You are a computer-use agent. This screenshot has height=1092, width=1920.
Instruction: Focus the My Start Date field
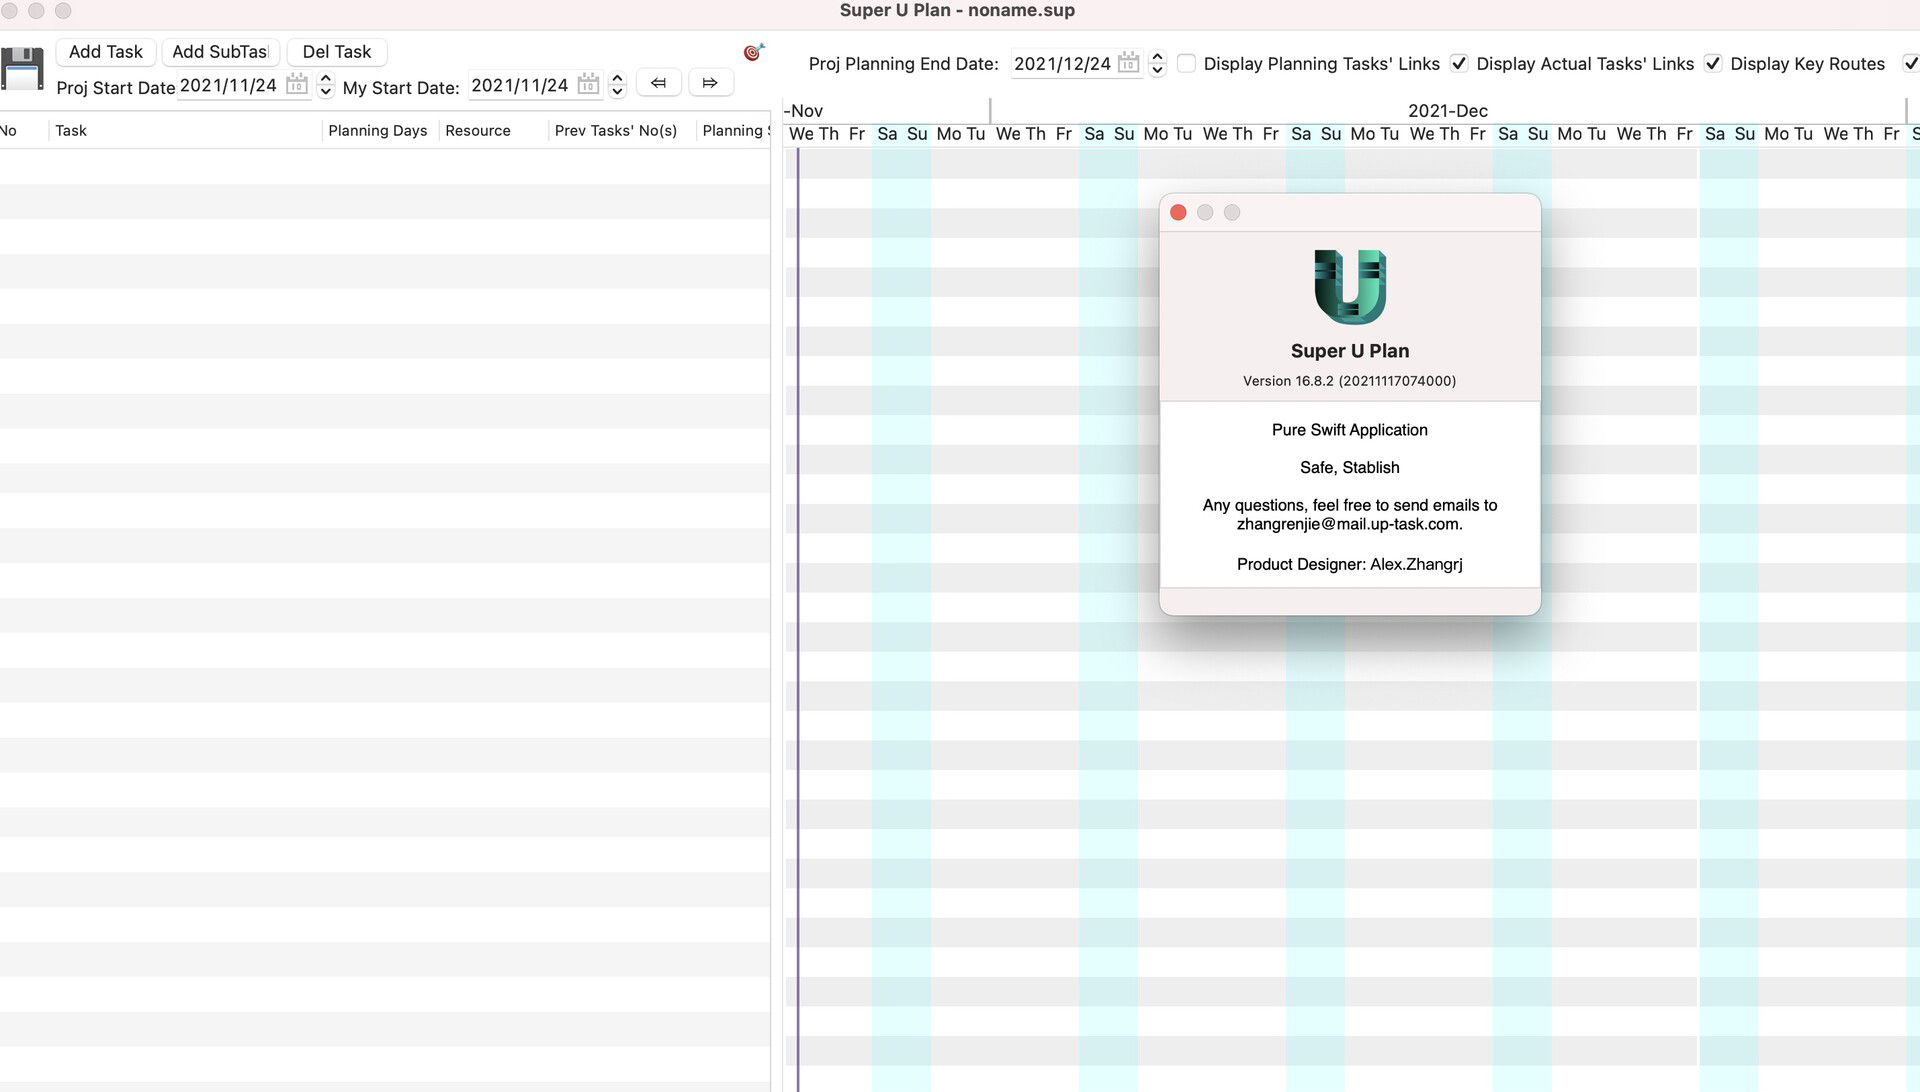[520, 85]
